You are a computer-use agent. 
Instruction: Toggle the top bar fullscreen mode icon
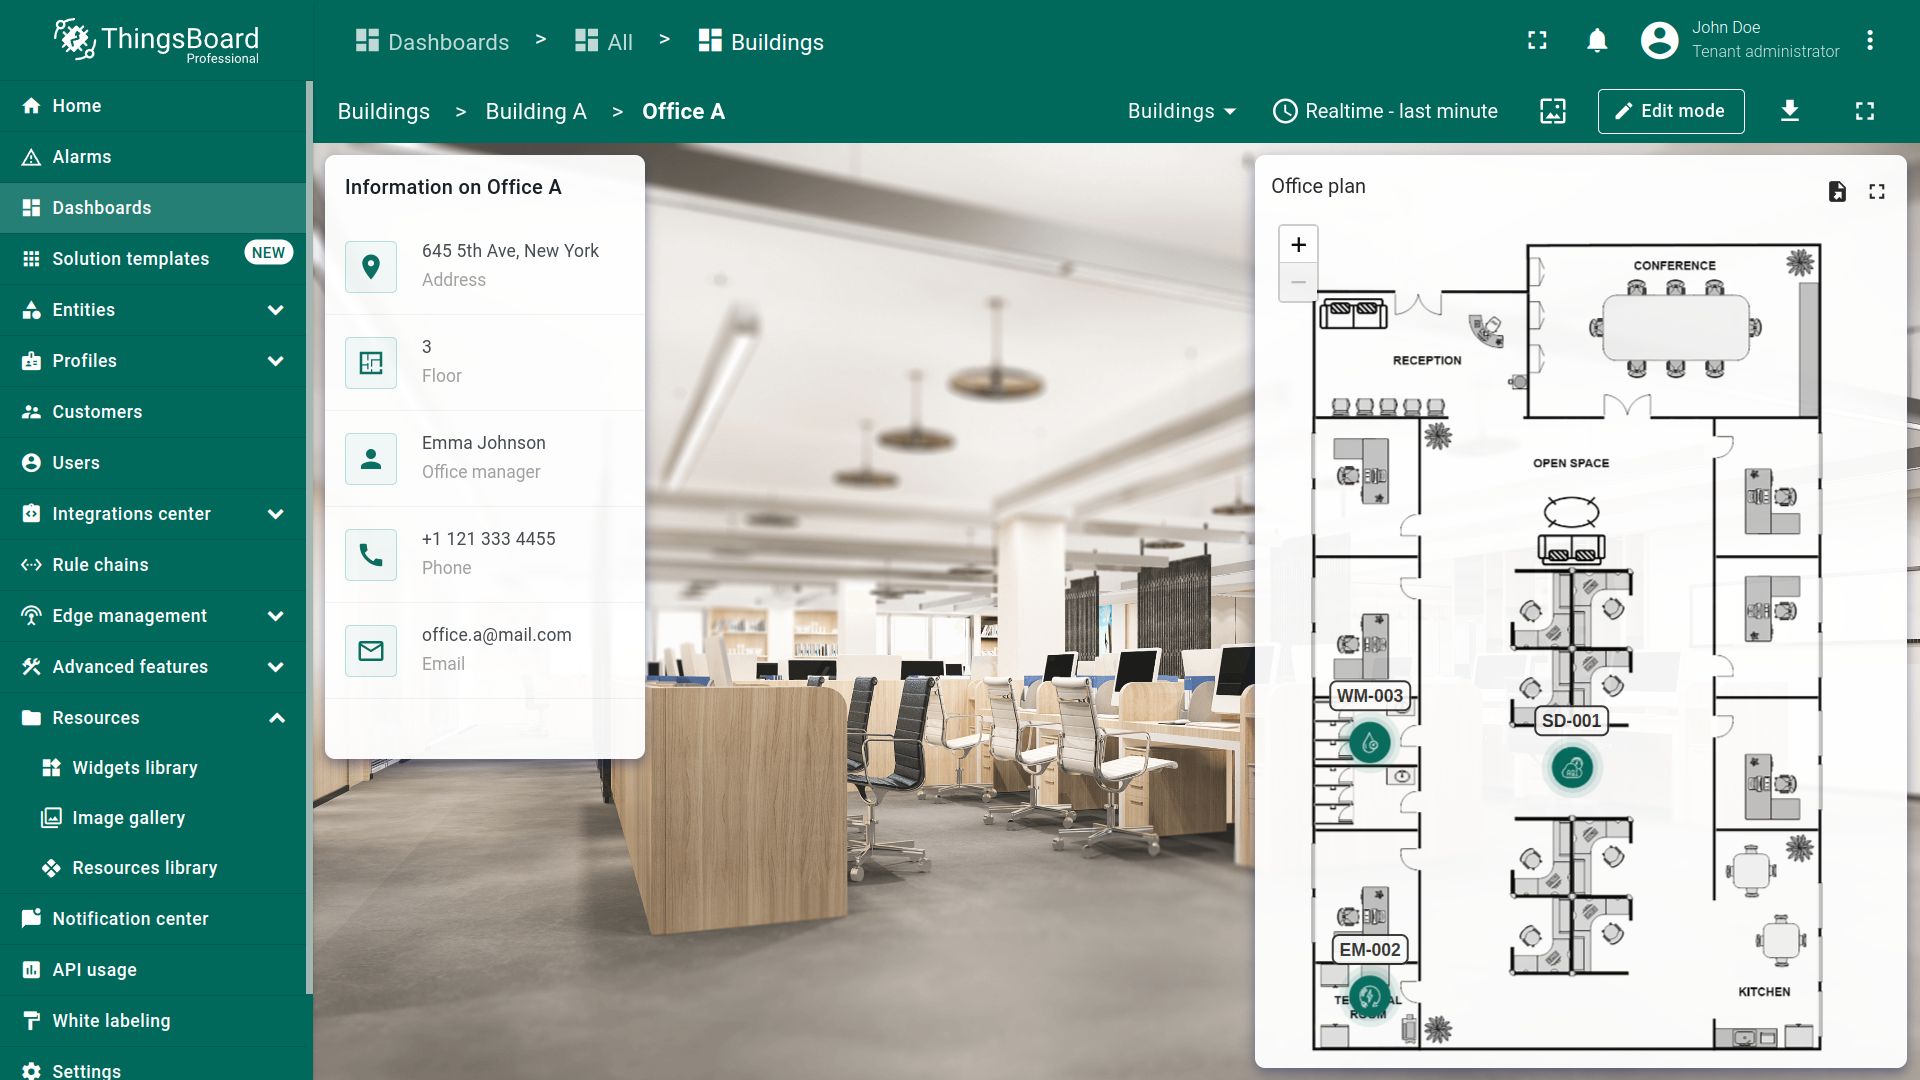[1537, 41]
